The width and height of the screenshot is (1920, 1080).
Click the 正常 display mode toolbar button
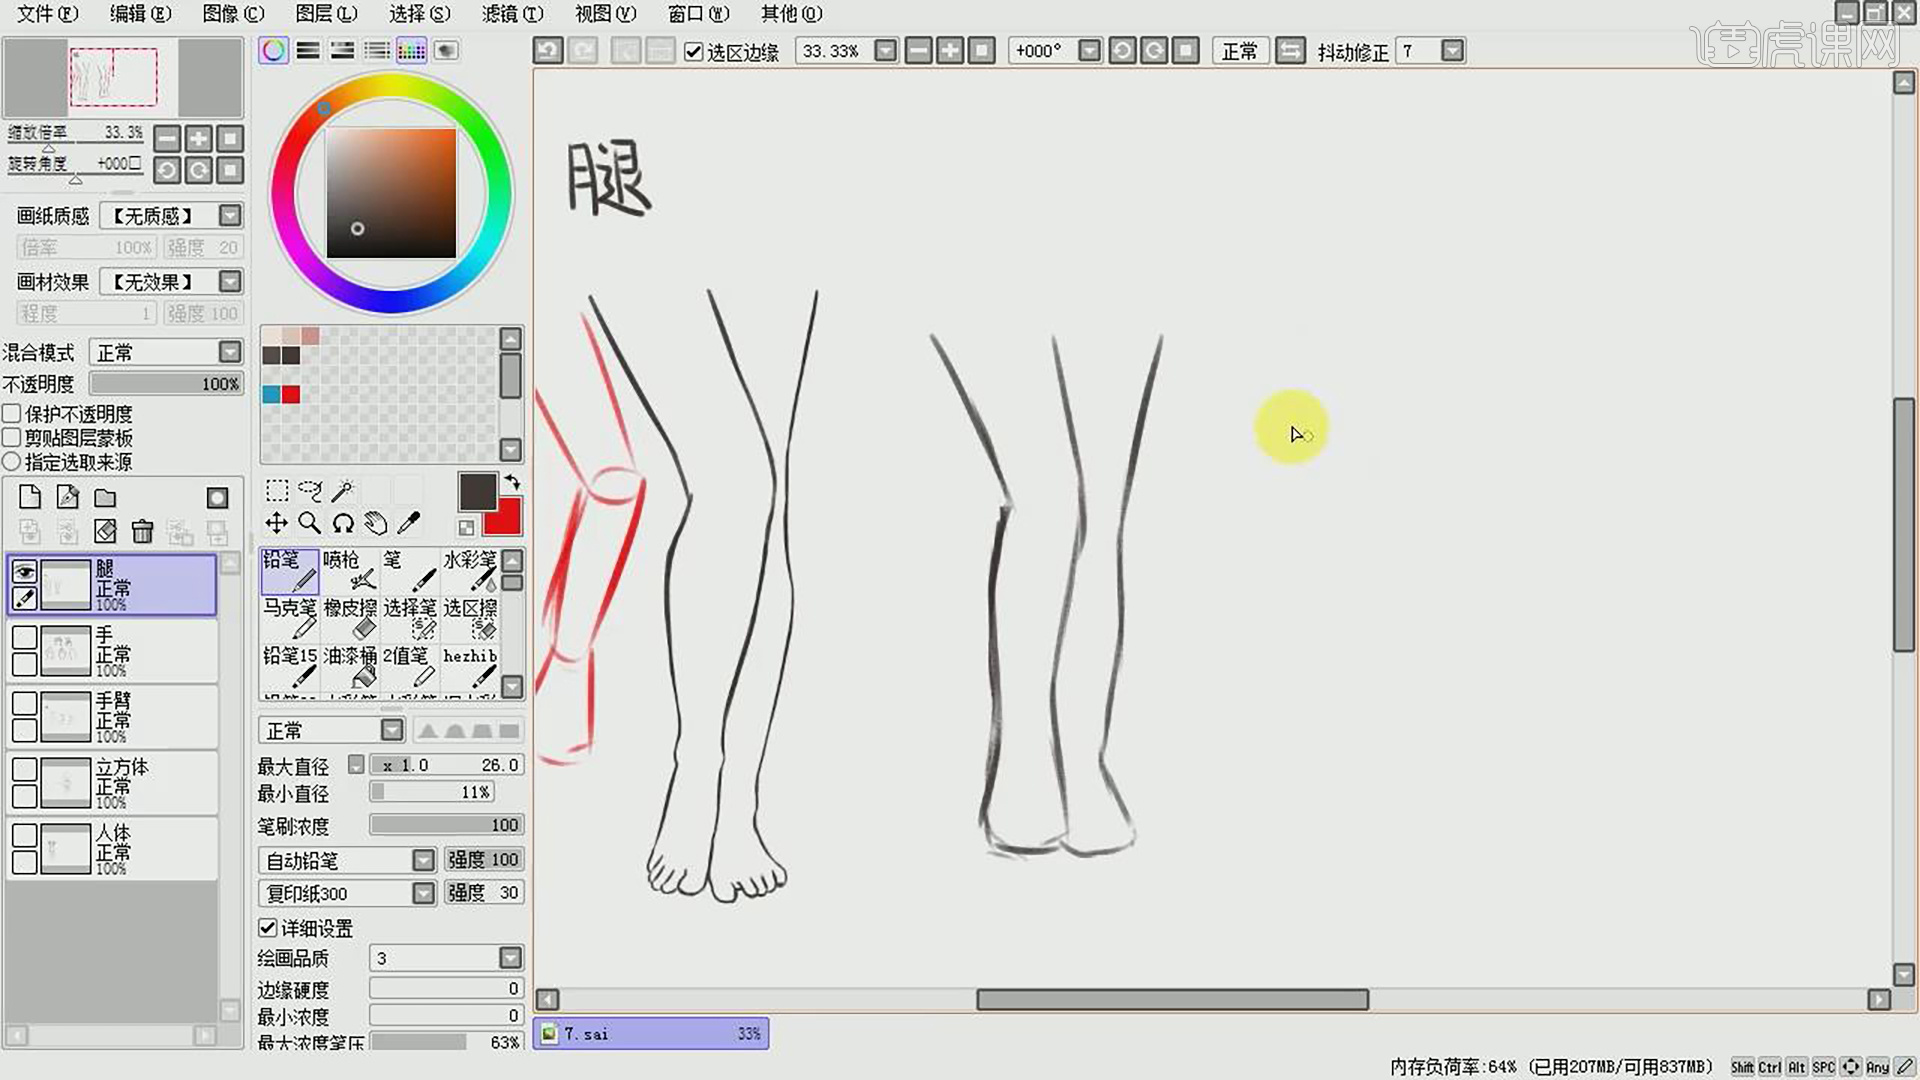point(1240,50)
